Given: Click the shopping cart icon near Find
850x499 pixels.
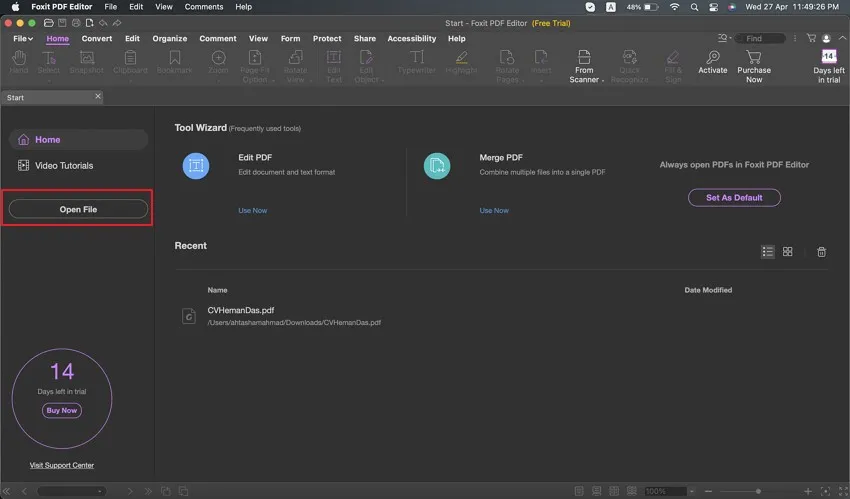Looking at the screenshot, I should pos(812,38).
